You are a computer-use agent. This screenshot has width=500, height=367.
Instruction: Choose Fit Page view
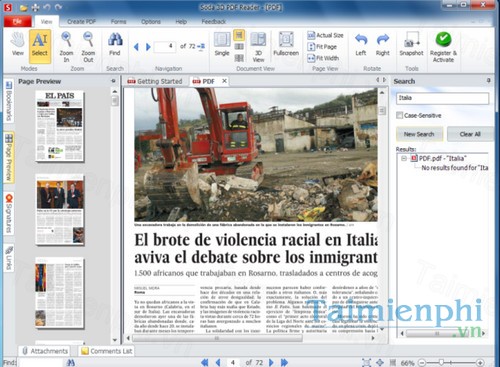click(x=322, y=47)
